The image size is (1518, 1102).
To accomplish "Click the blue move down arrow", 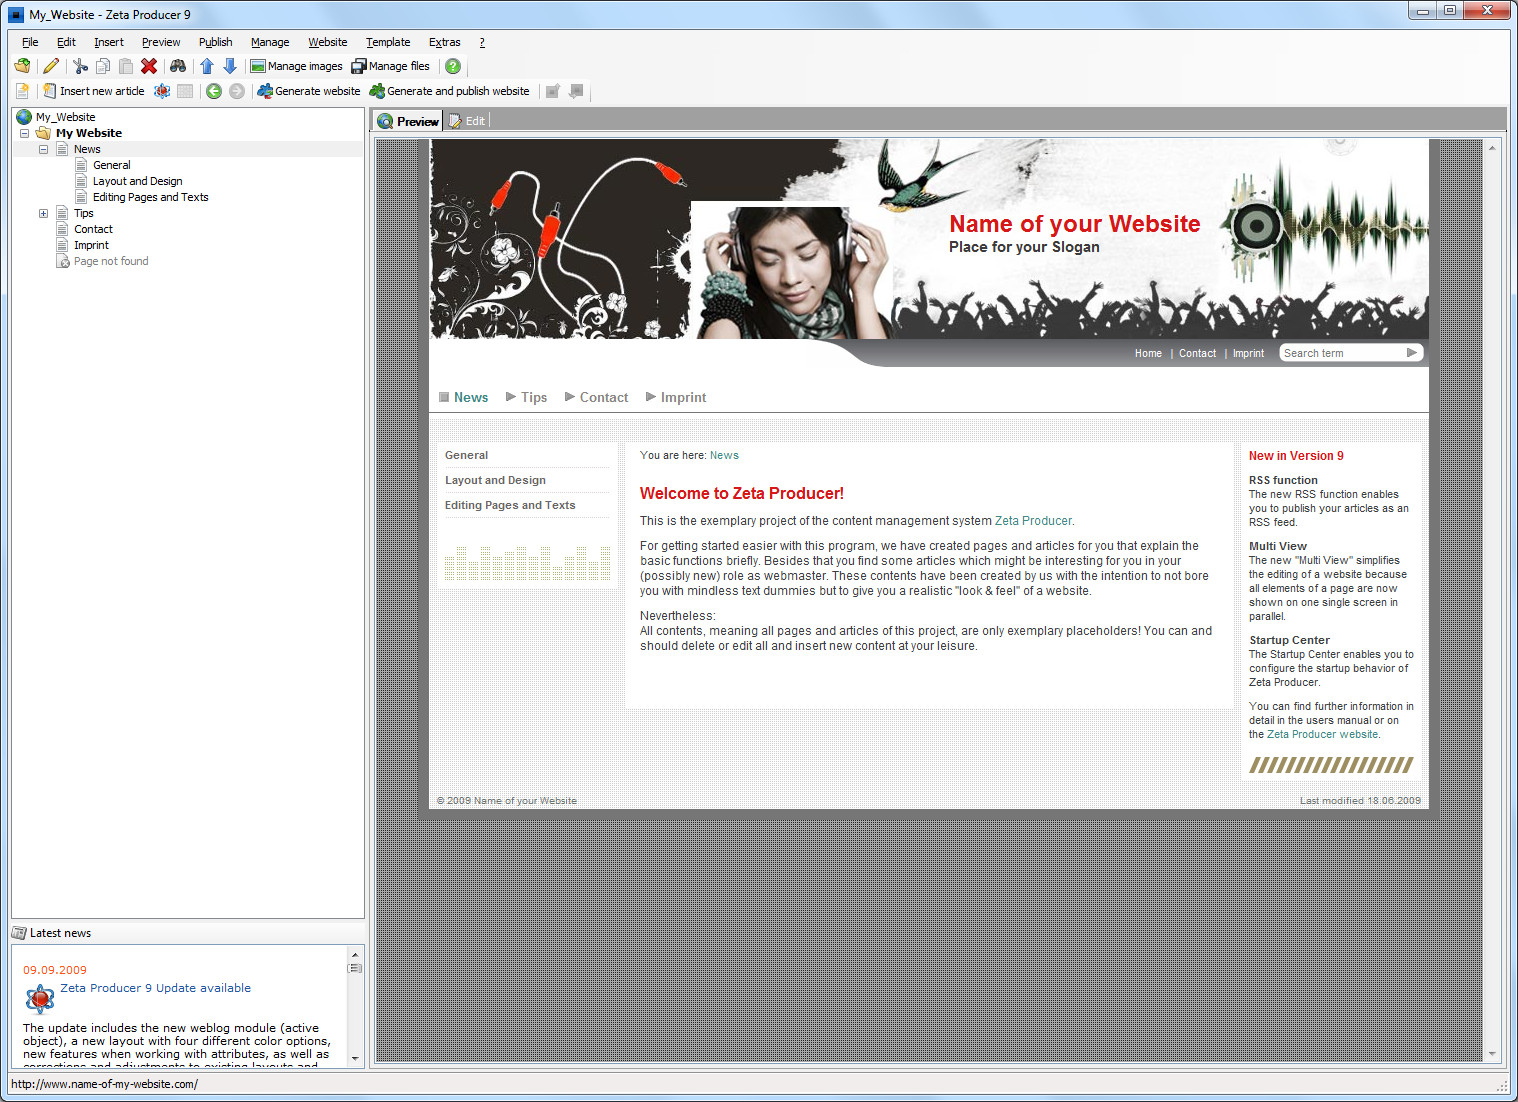I will (x=230, y=66).
